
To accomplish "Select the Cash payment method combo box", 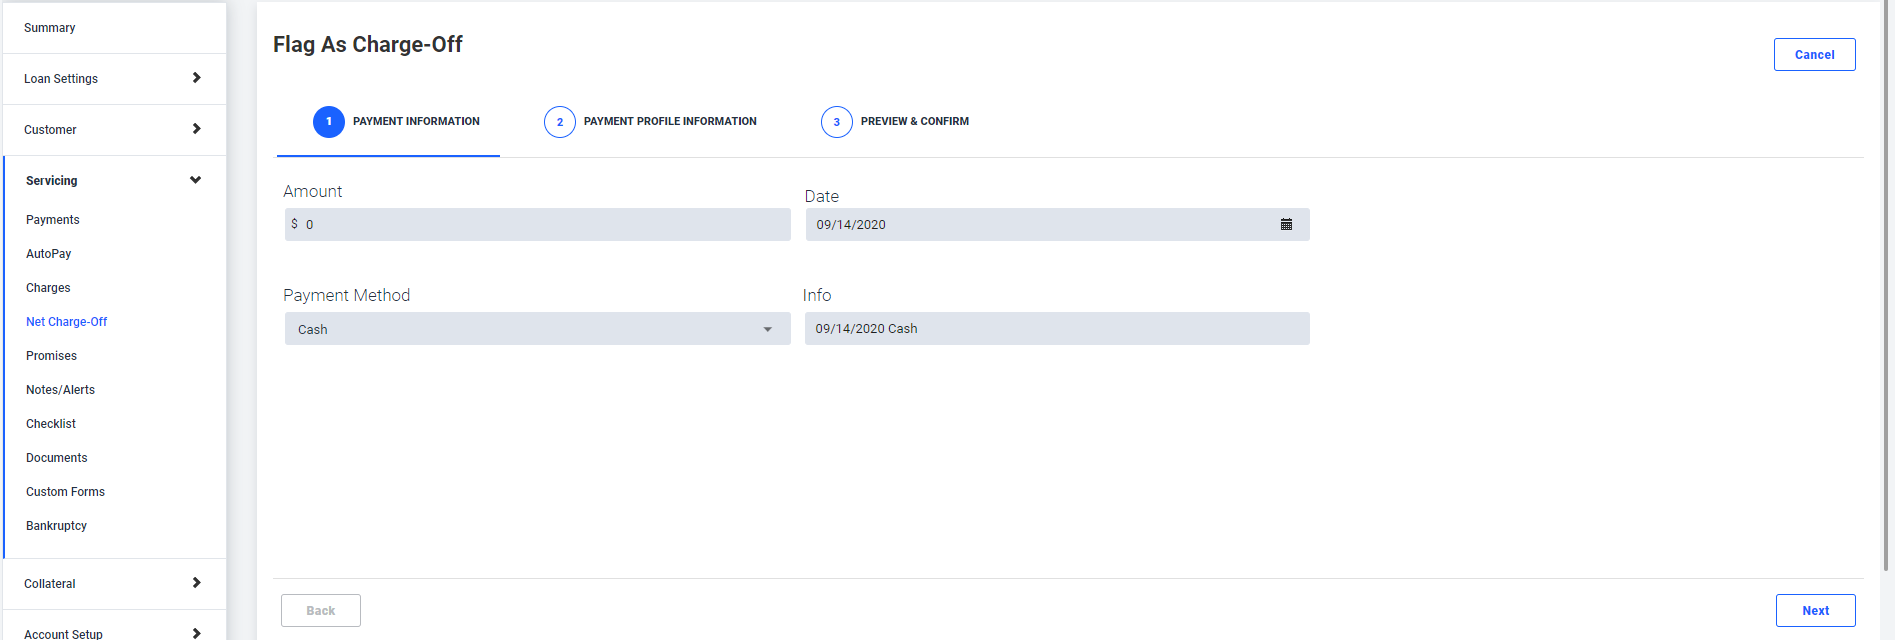I will (537, 329).
